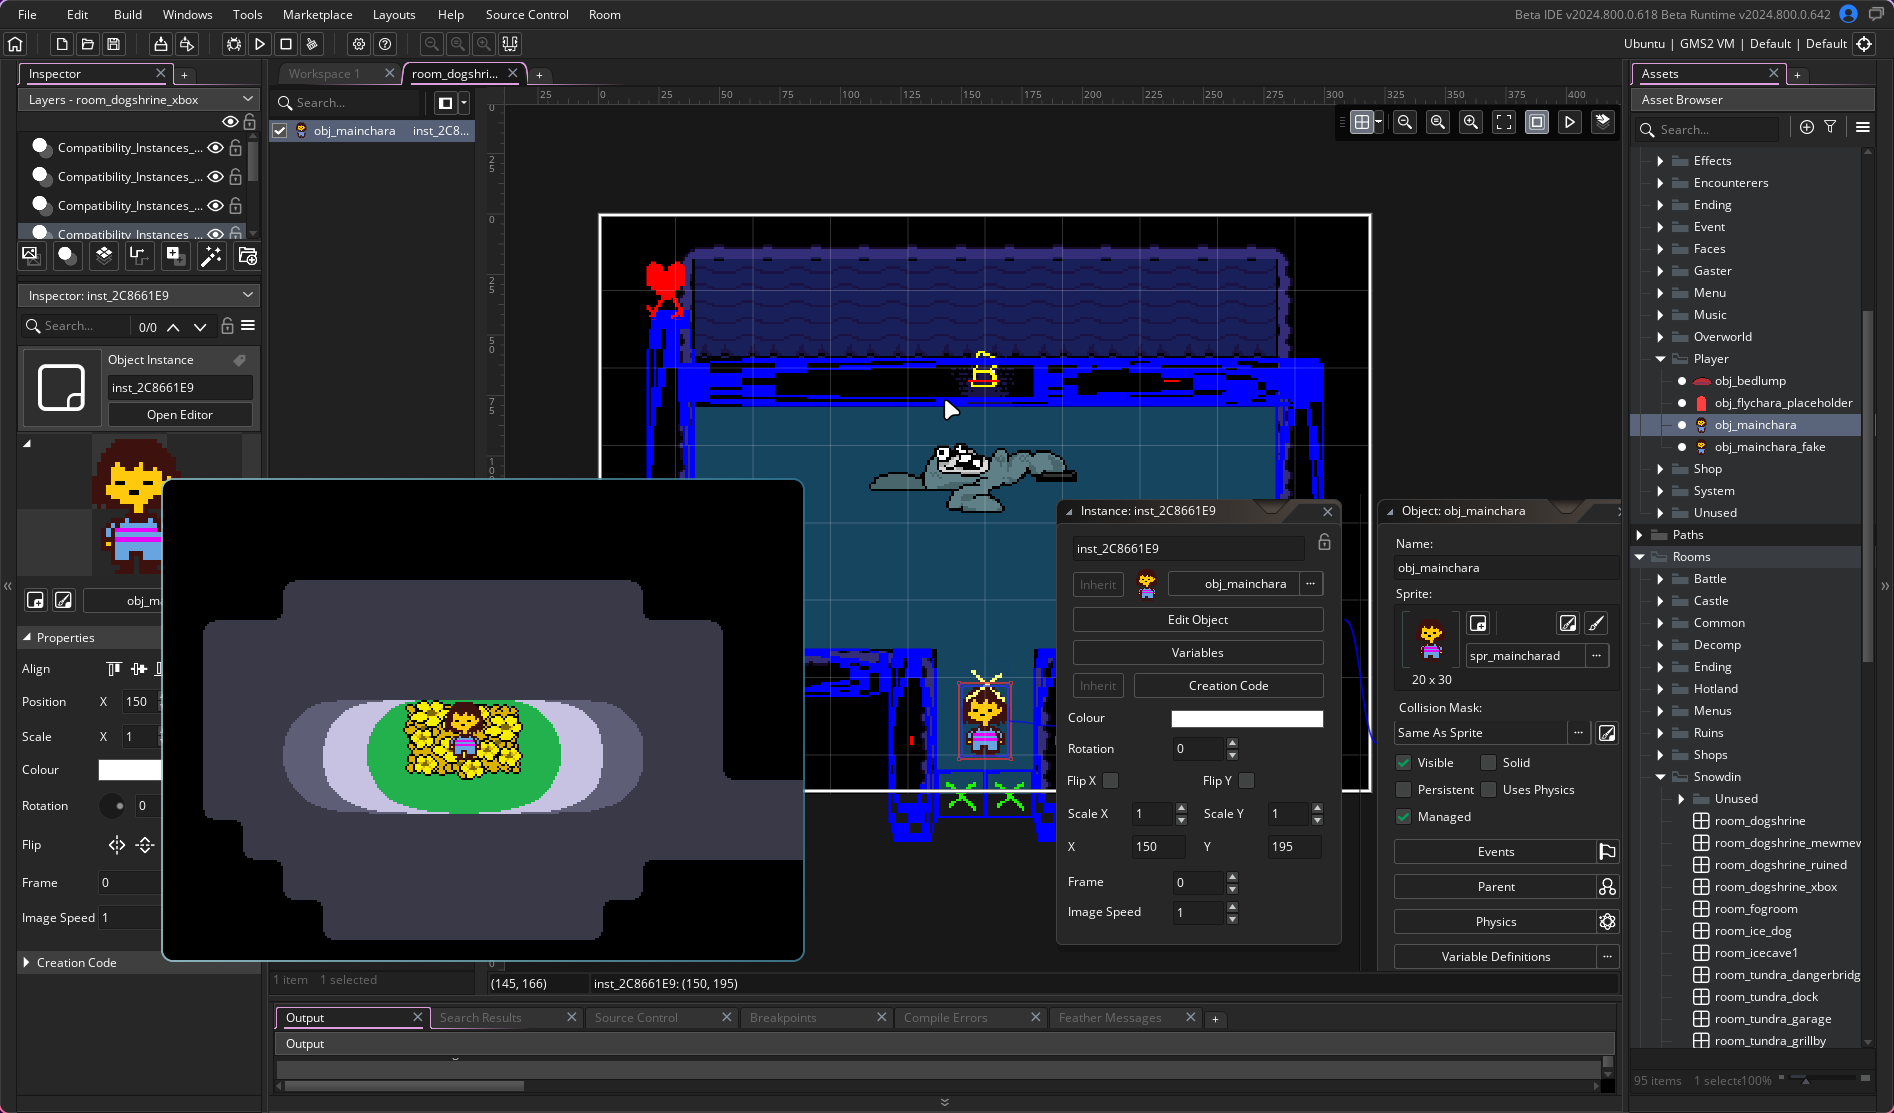Viewport: 1894px width, 1113px height.
Task: Expand the Paths folder
Action: [1639, 535]
